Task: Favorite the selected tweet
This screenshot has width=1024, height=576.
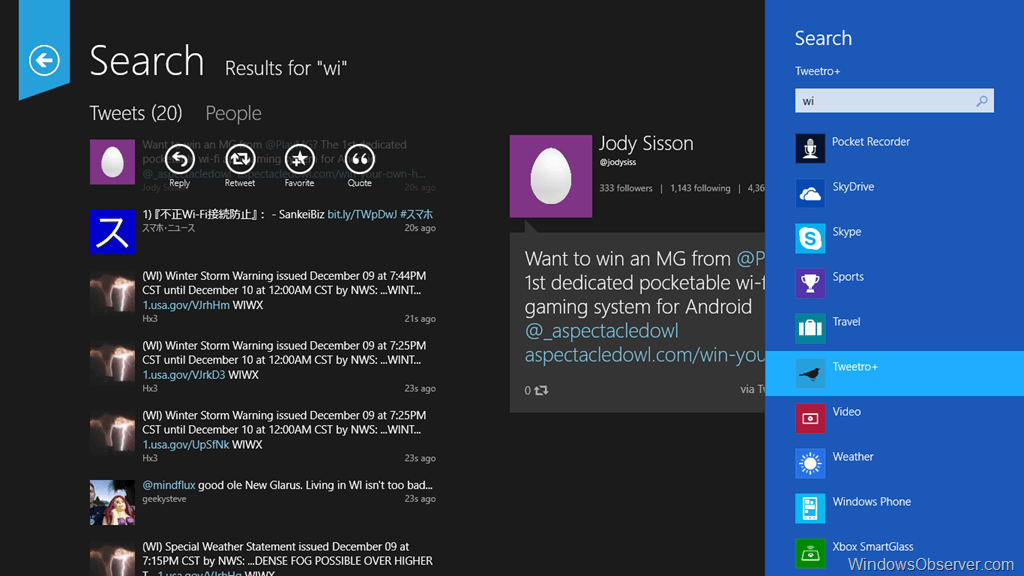Action: pyautogui.click(x=299, y=159)
